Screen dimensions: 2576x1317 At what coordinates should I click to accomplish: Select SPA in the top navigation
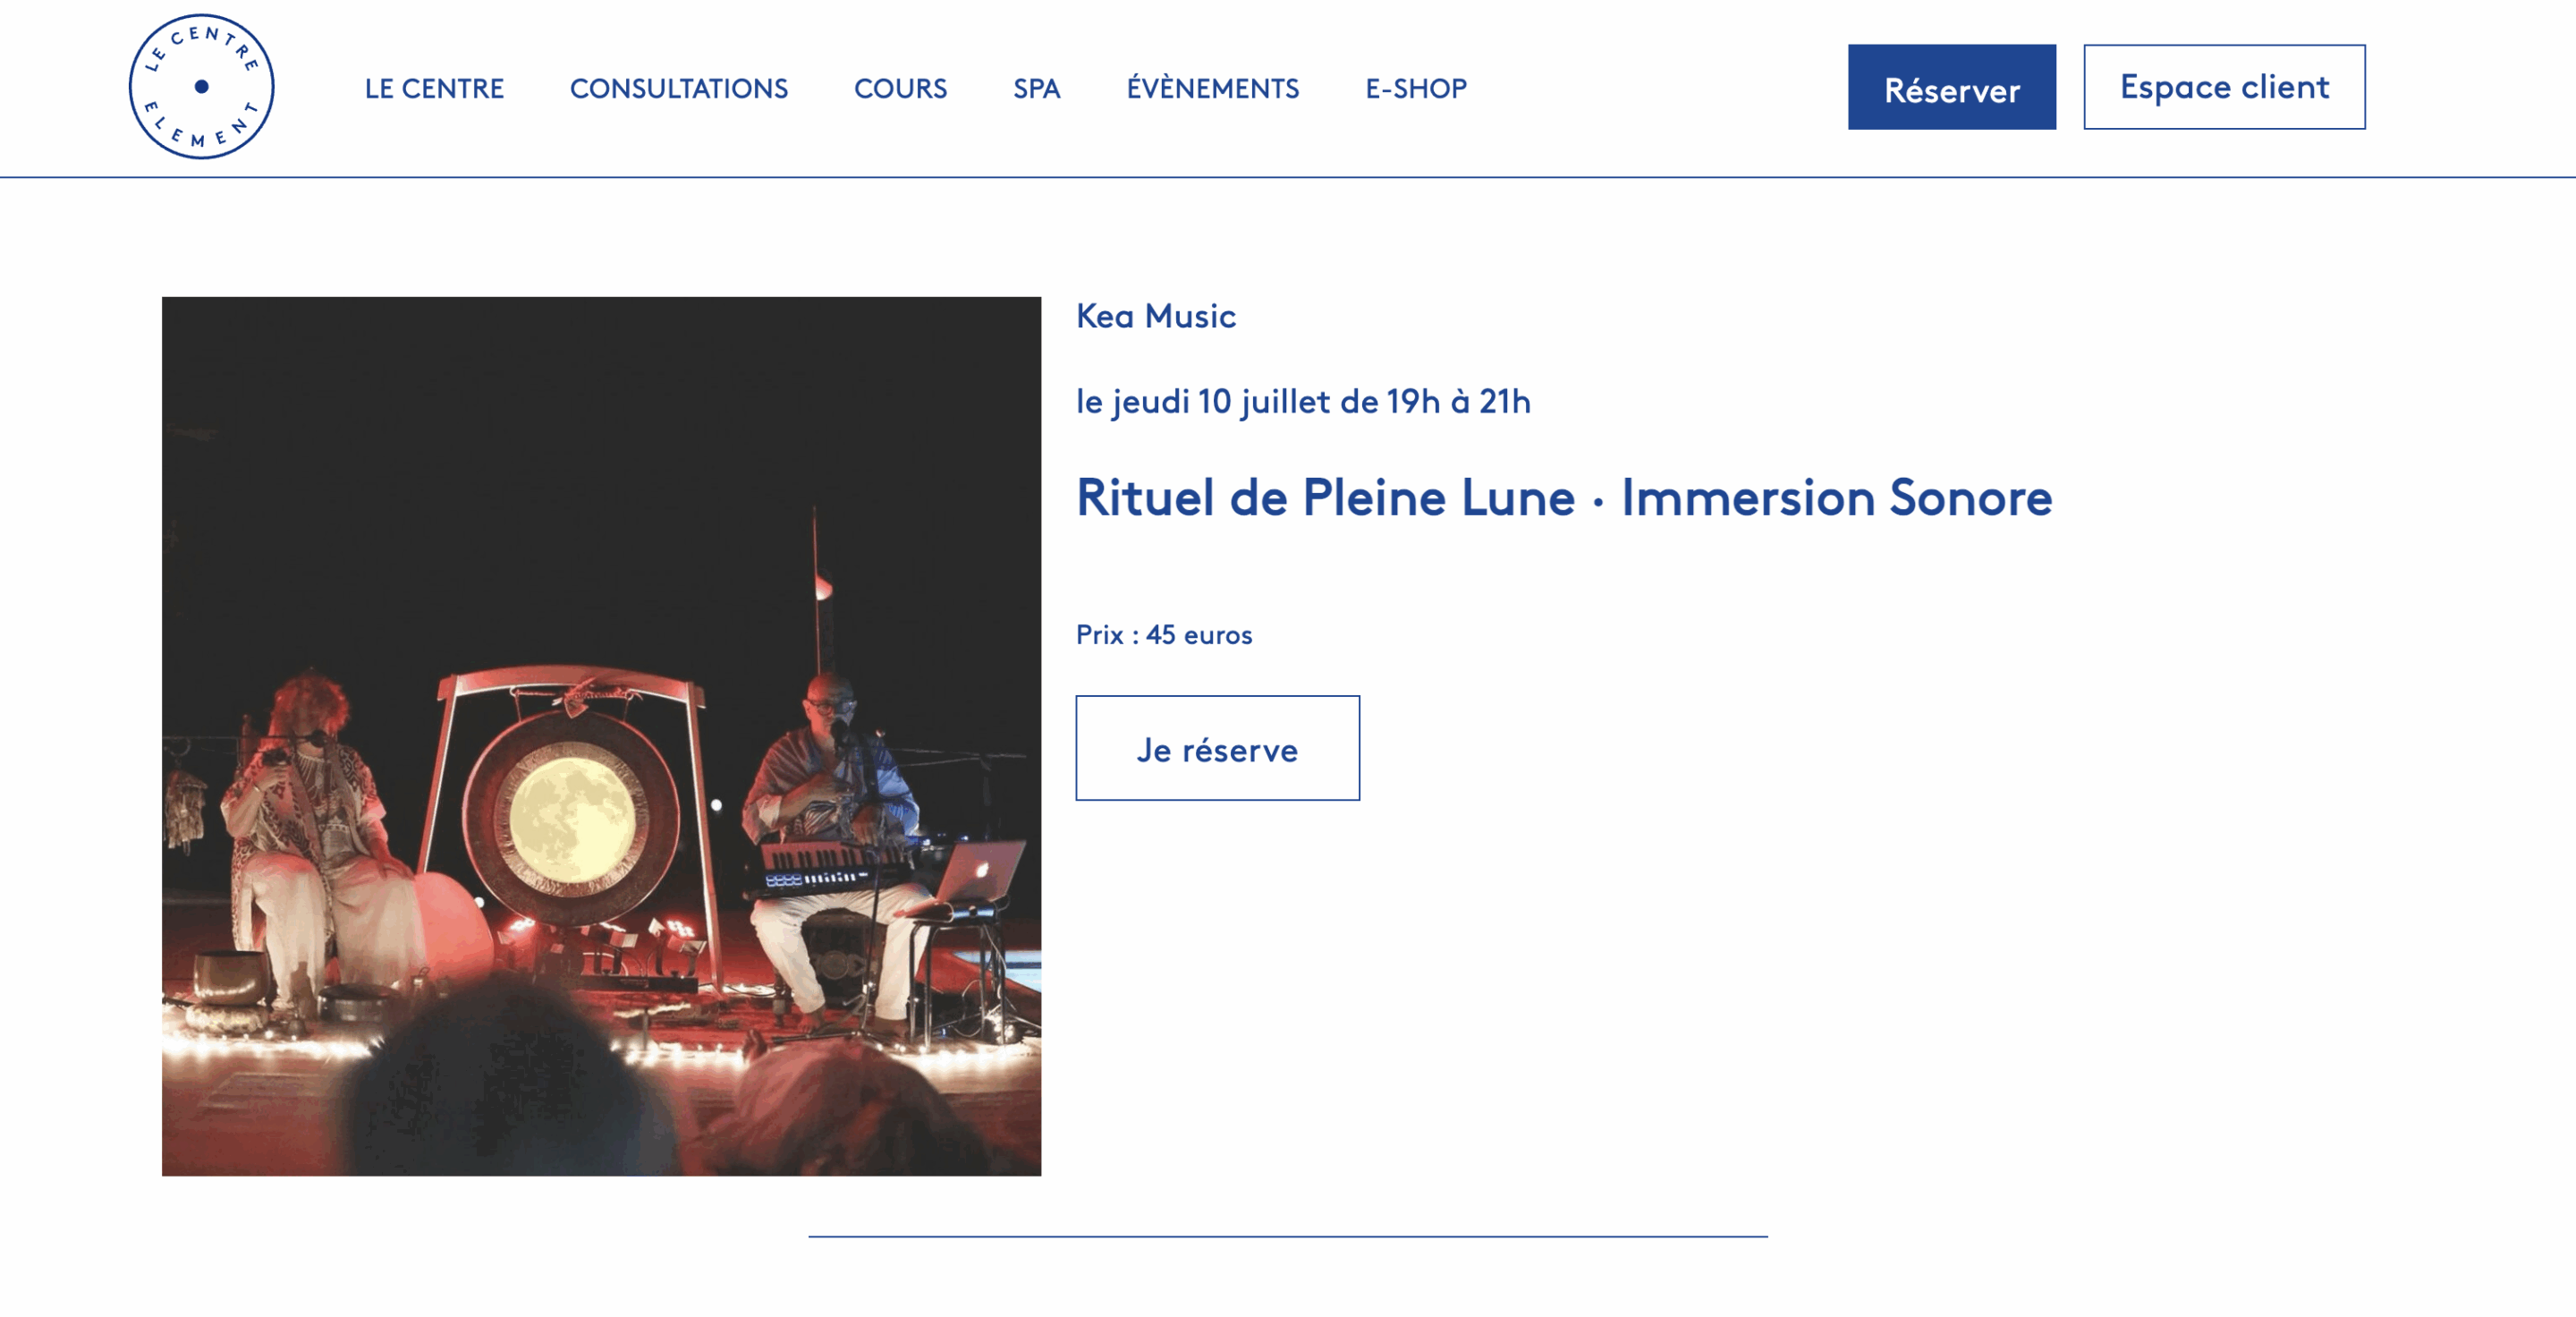(x=1036, y=88)
